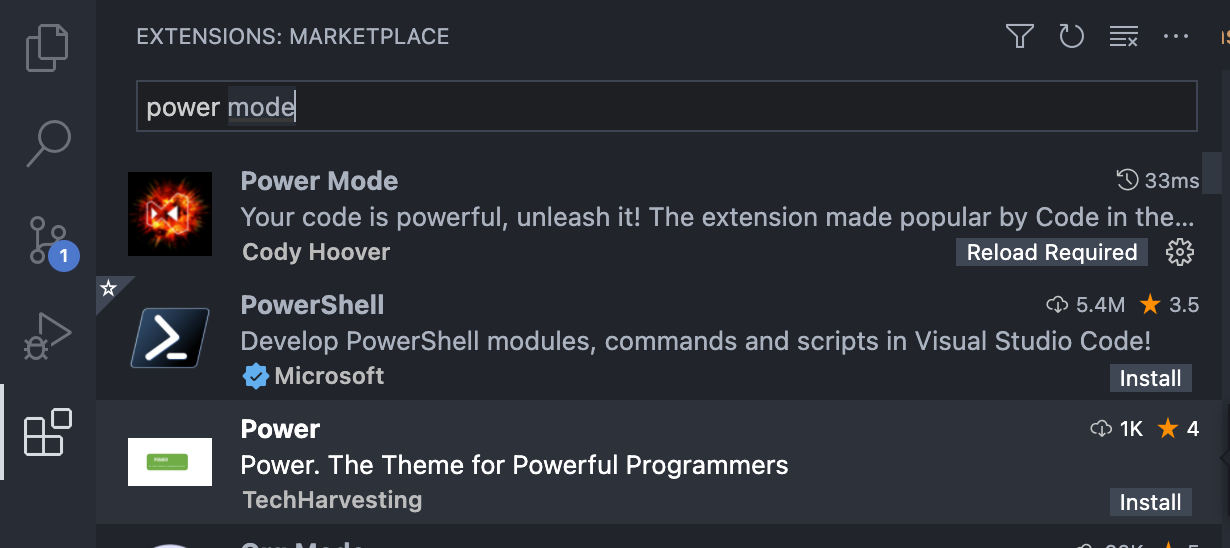Click the Power theme green thumbnail

170,462
